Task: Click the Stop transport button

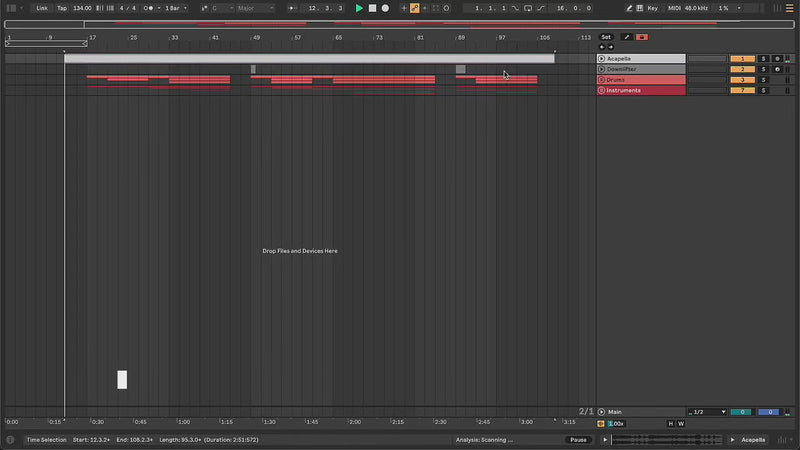Action: (x=372, y=8)
